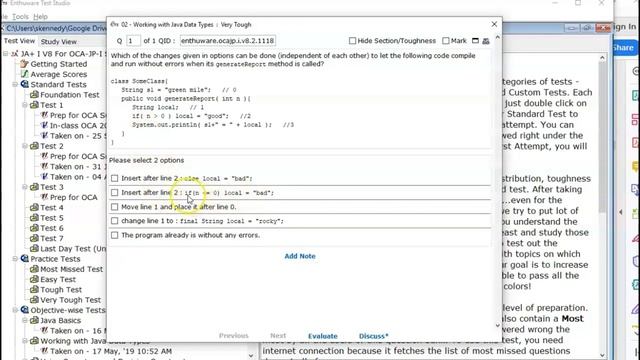Screen dimensions: 640x360
Task: Click the Test 4 icon in tree
Action: 34,207
